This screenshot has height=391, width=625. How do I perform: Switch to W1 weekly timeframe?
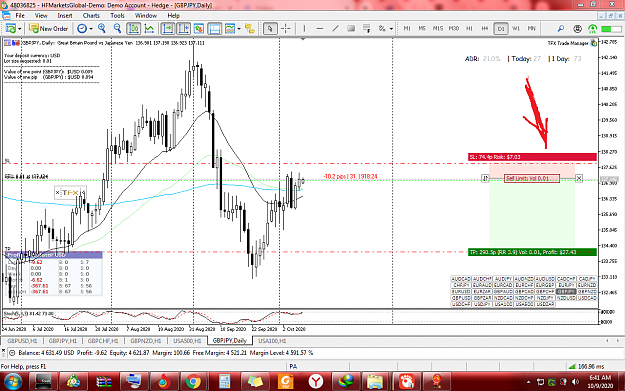pos(516,29)
